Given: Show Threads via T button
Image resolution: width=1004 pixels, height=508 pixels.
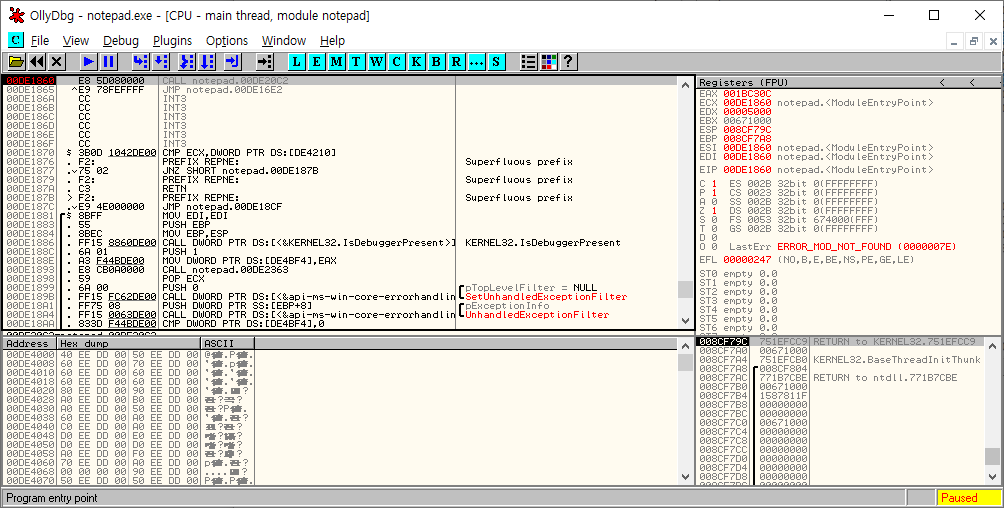Looking at the screenshot, I should pos(356,61).
